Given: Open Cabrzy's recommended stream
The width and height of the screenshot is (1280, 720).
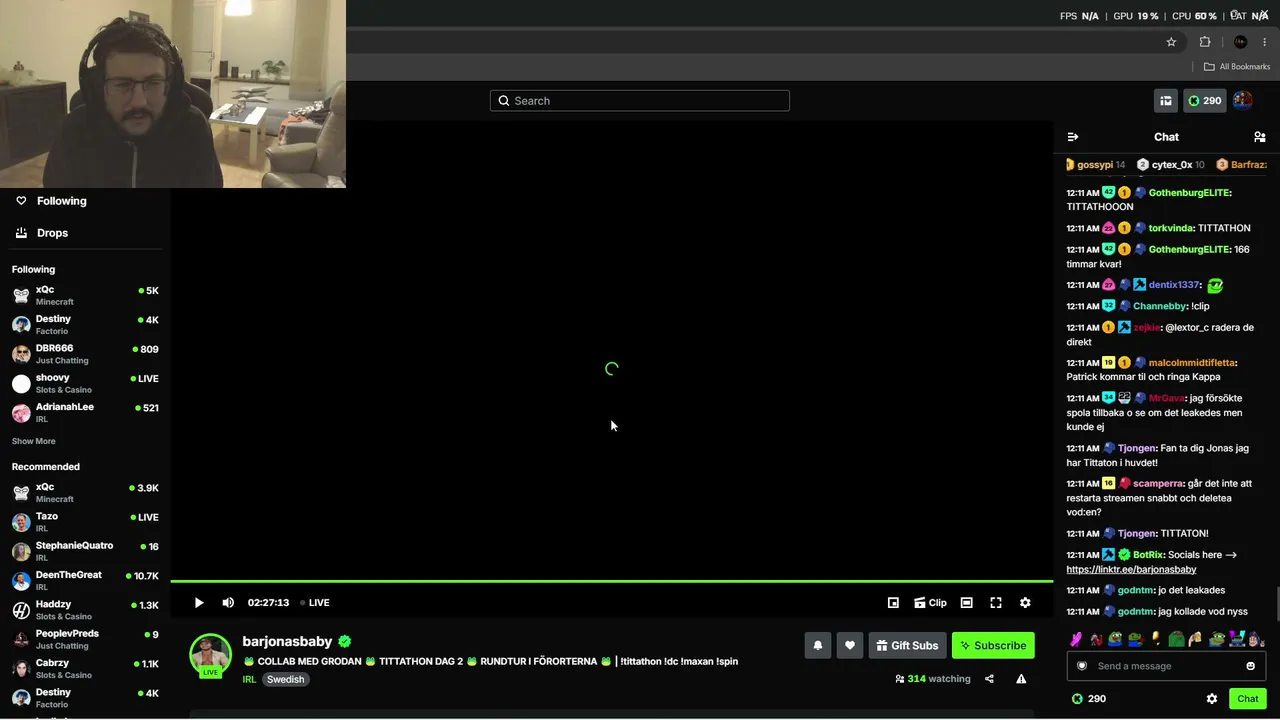Looking at the screenshot, I should 85,669.
